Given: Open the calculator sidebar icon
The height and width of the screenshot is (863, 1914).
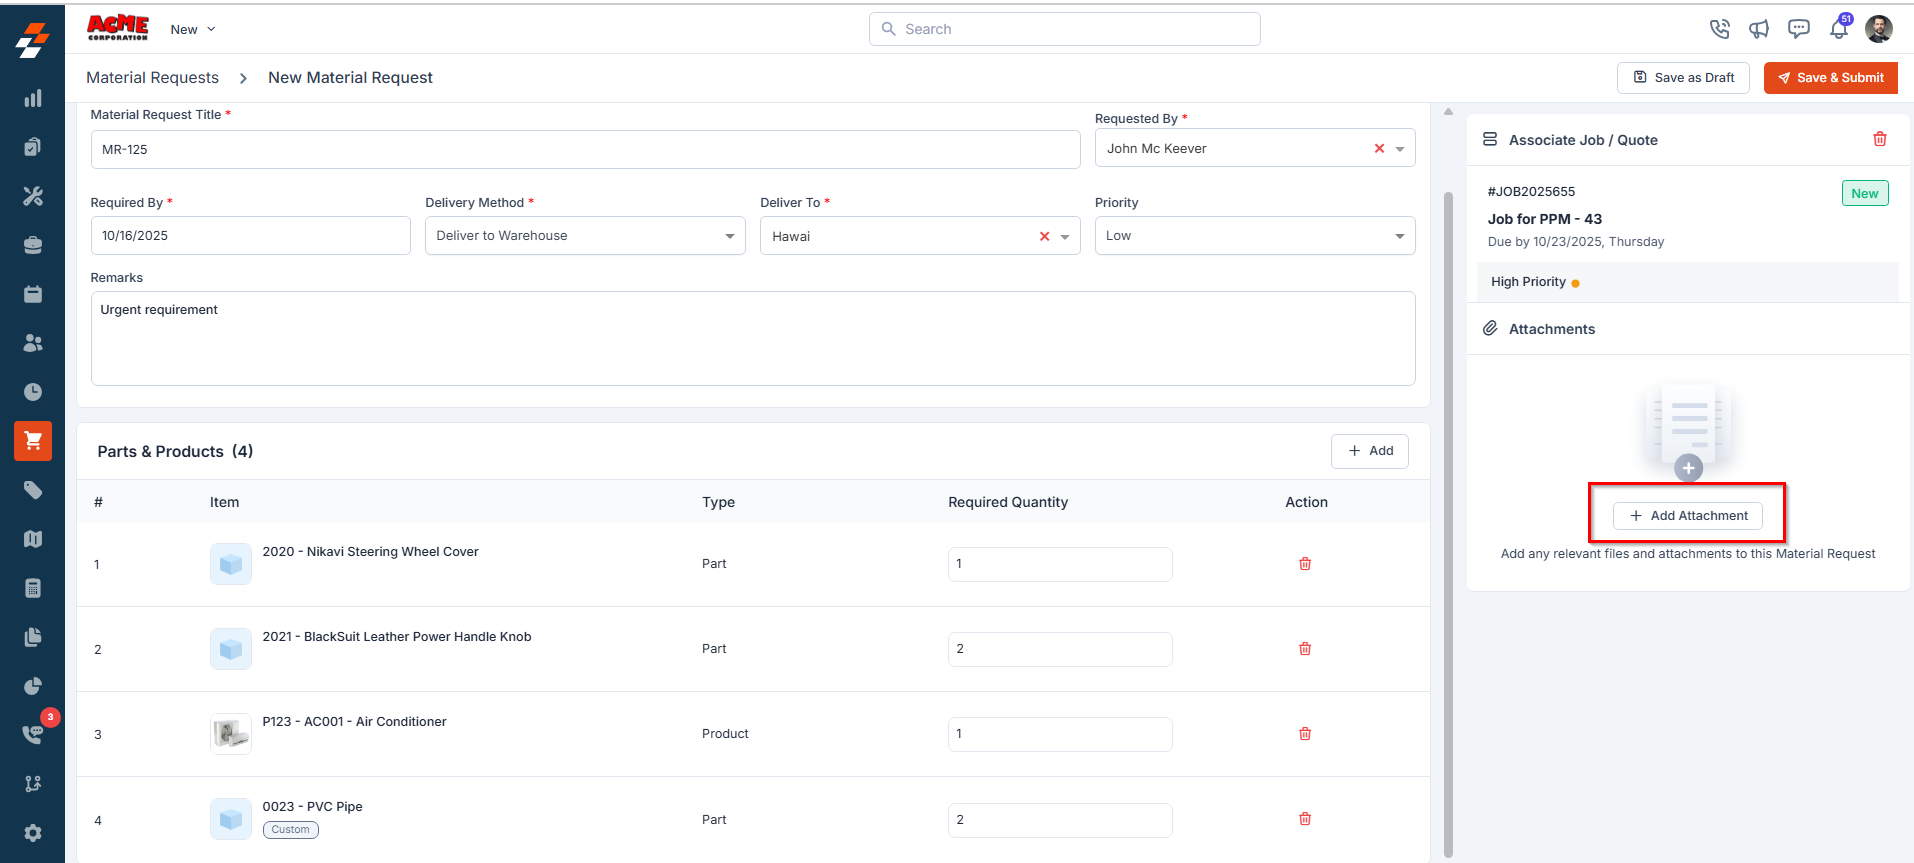Looking at the screenshot, I should (33, 588).
